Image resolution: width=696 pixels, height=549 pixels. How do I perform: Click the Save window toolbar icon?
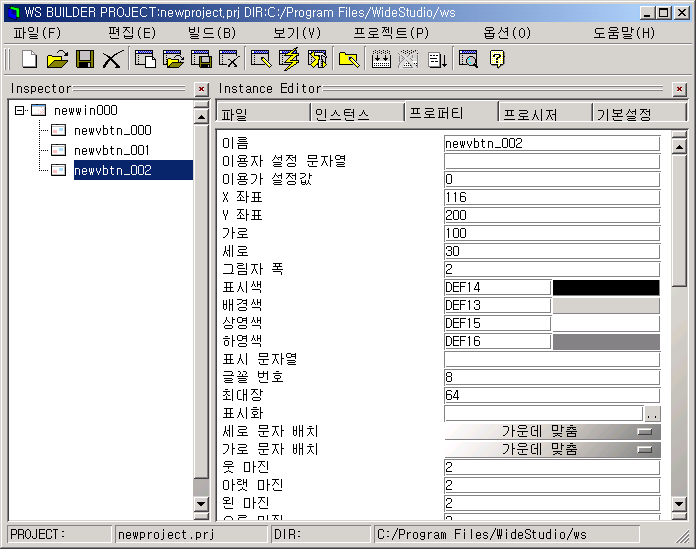201,59
